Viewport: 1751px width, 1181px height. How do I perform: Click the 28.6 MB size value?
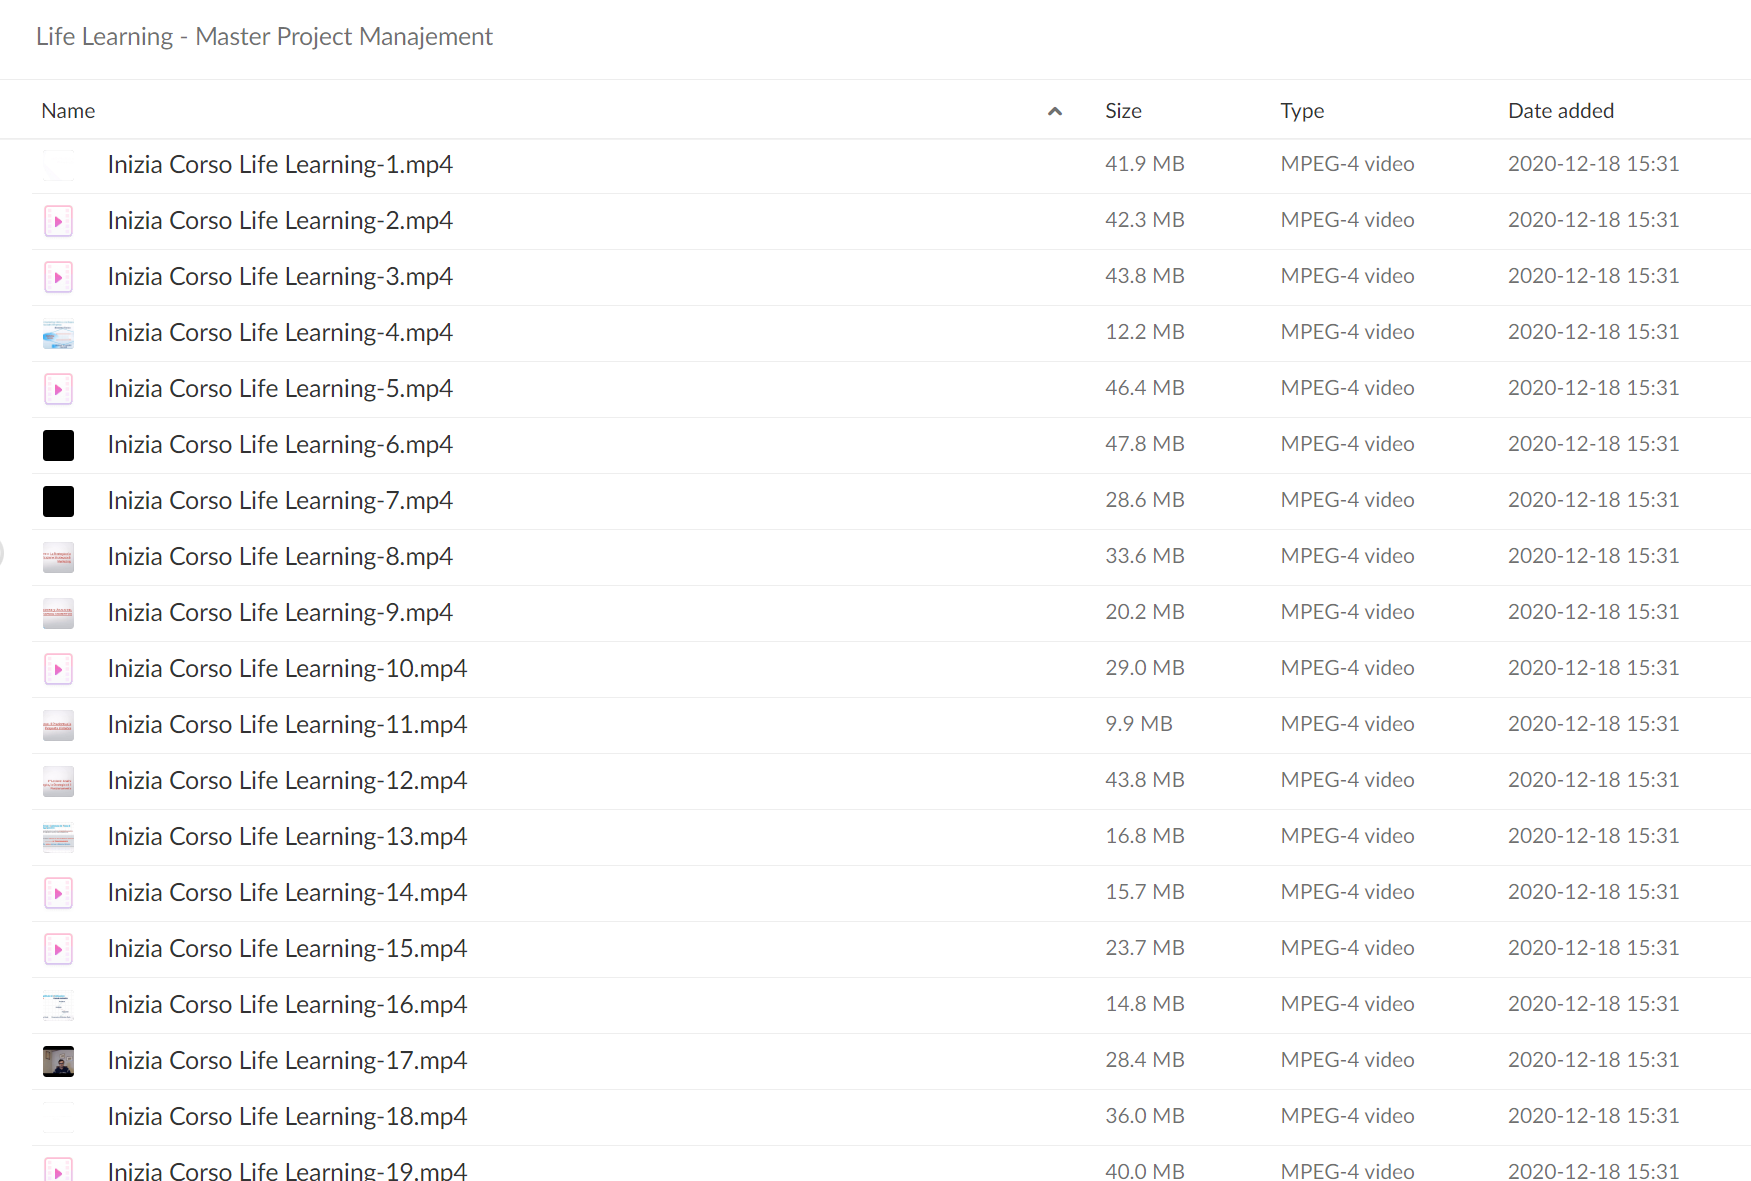[x=1144, y=500]
